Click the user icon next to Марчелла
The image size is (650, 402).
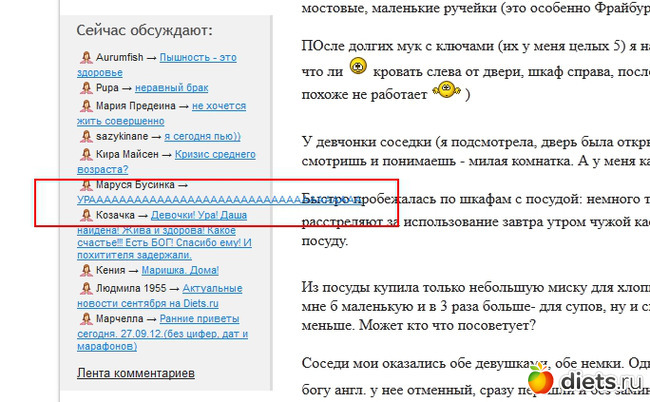coord(85,318)
